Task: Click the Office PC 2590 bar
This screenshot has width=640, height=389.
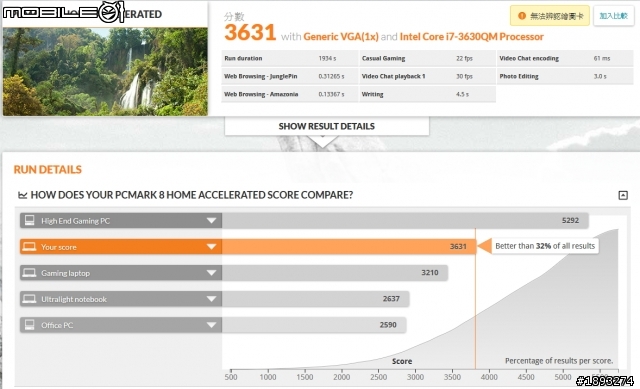Action: pos(314,325)
